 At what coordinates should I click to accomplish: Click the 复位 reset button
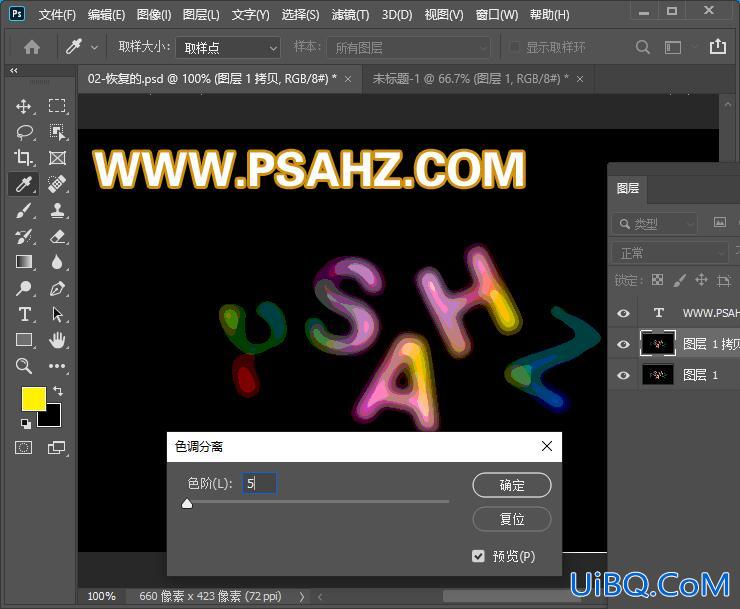coord(512,519)
